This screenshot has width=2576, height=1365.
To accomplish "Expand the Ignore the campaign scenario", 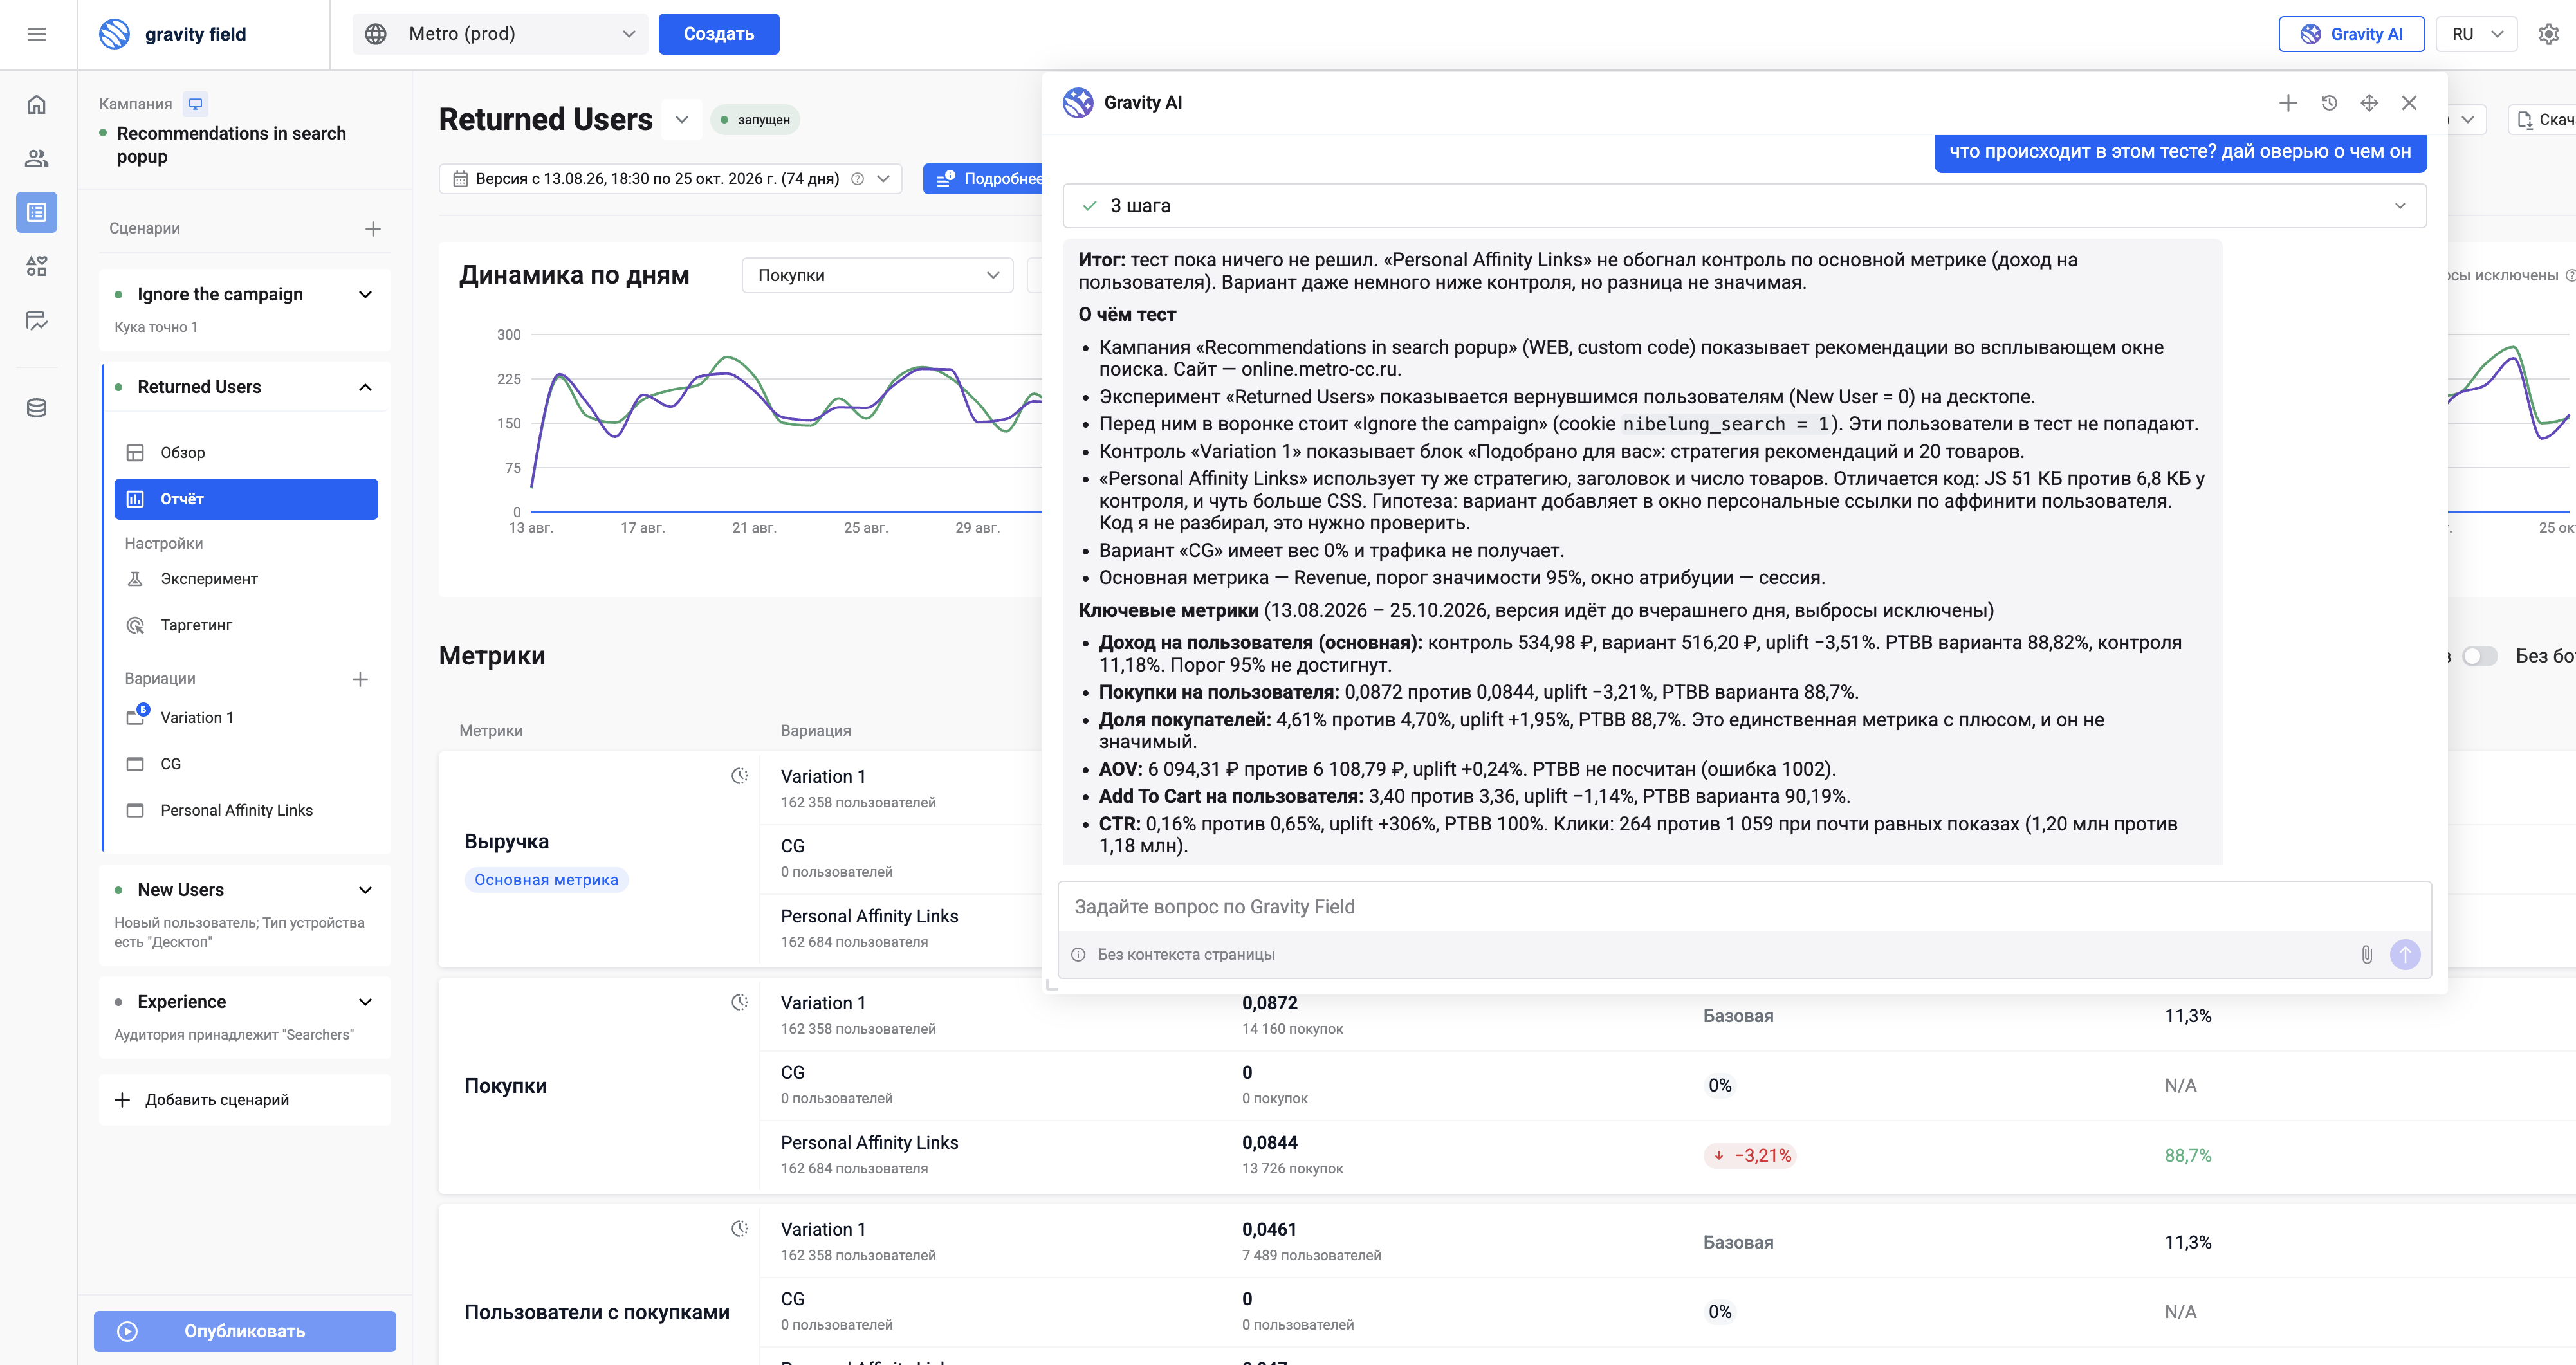I will 365,294.
